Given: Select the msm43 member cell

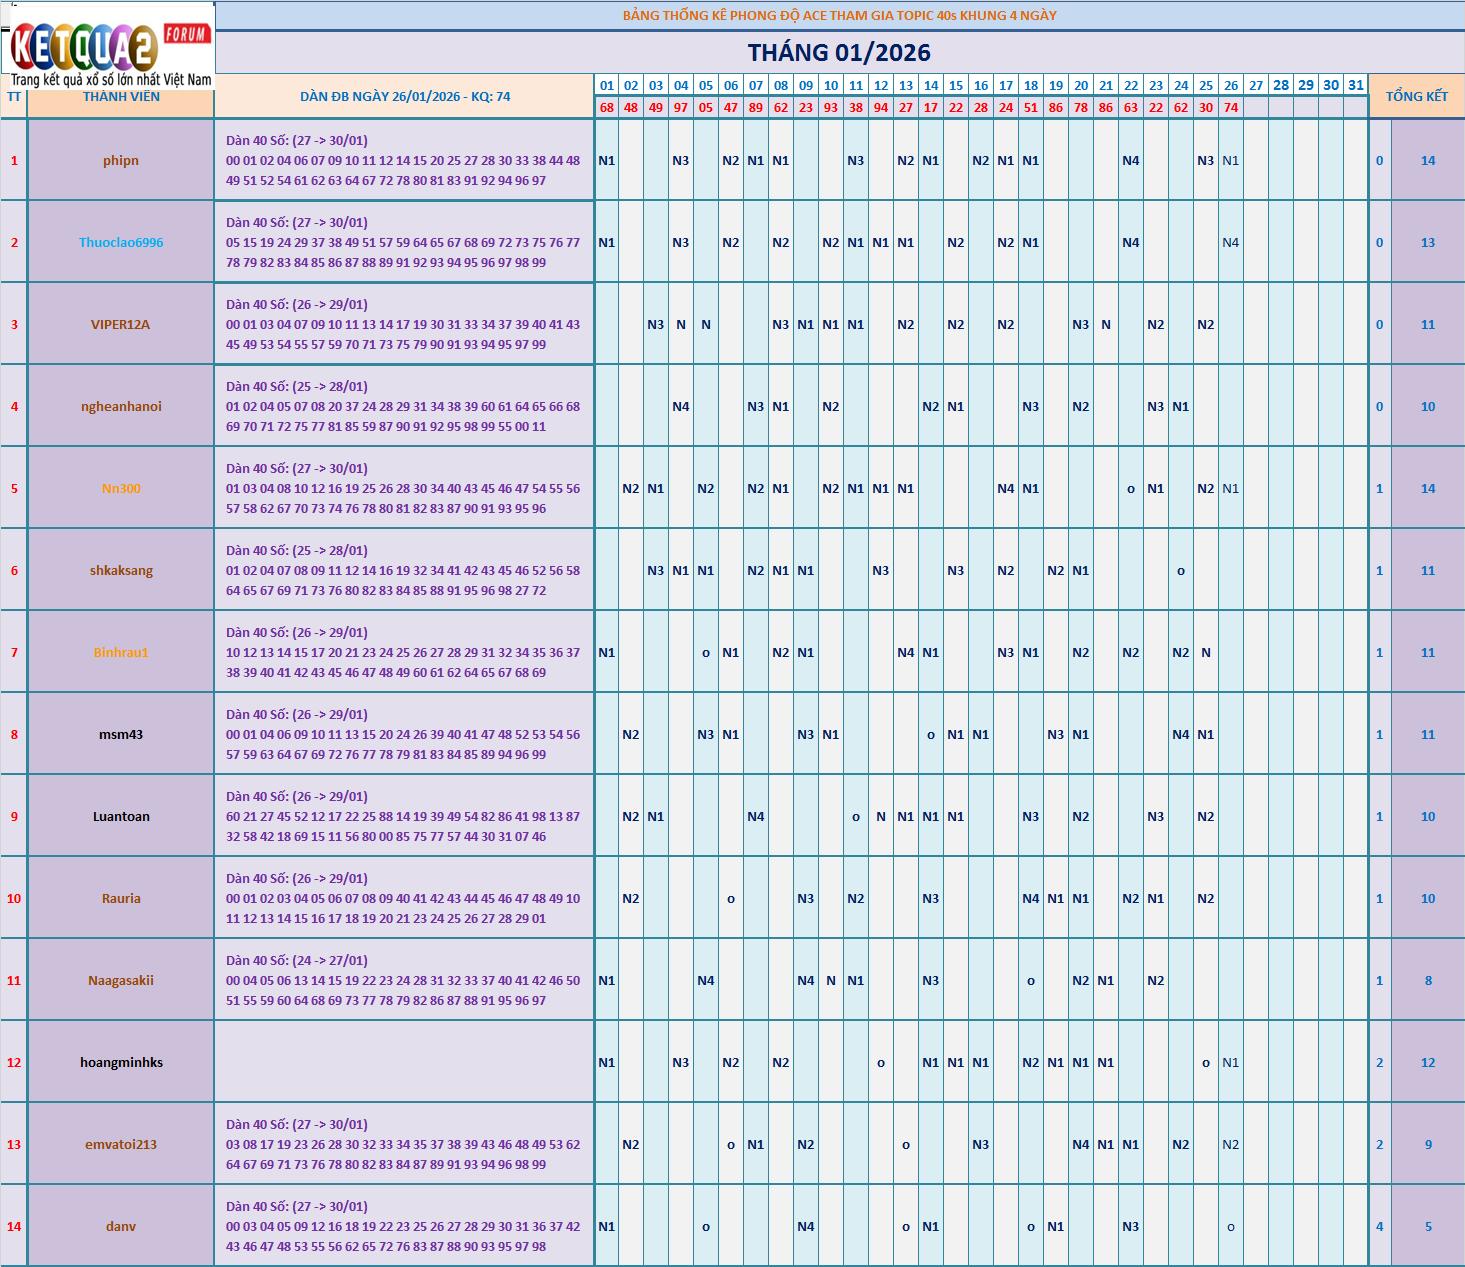Looking at the screenshot, I should click(121, 735).
